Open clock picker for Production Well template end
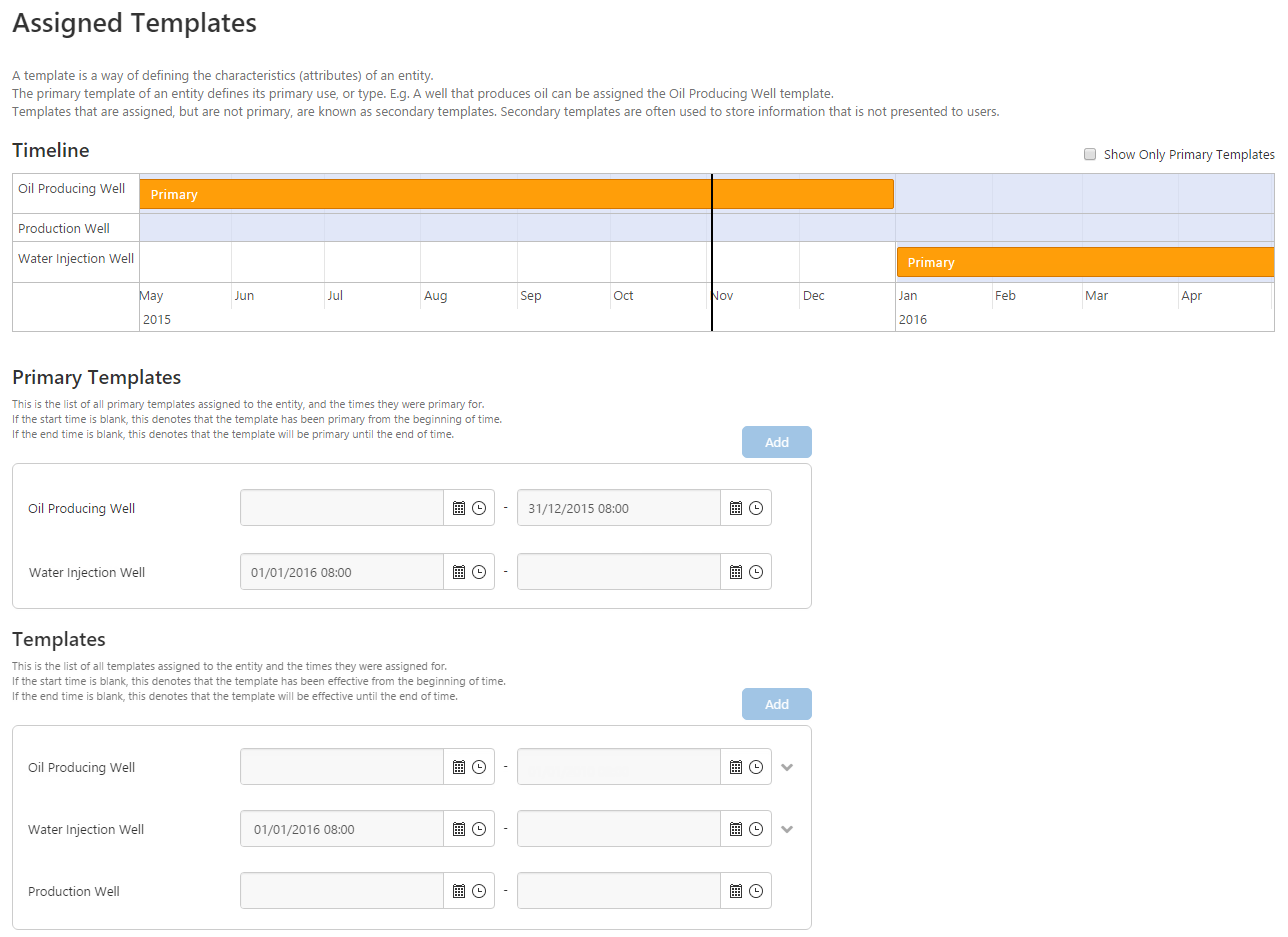Viewport: 1288px width, 937px height. click(756, 891)
